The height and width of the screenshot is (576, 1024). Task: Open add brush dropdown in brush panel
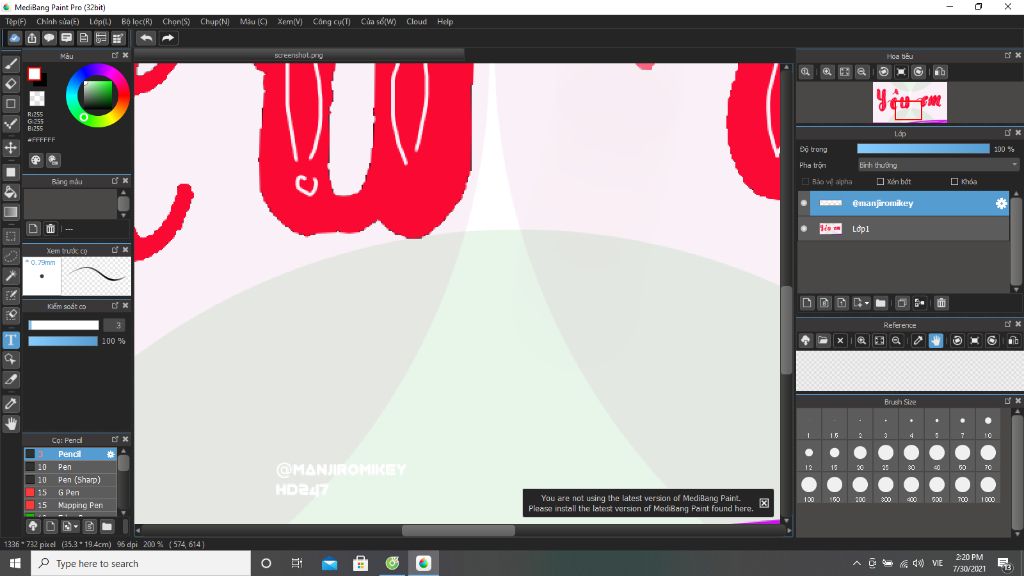pyautogui.click(x=70, y=526)
